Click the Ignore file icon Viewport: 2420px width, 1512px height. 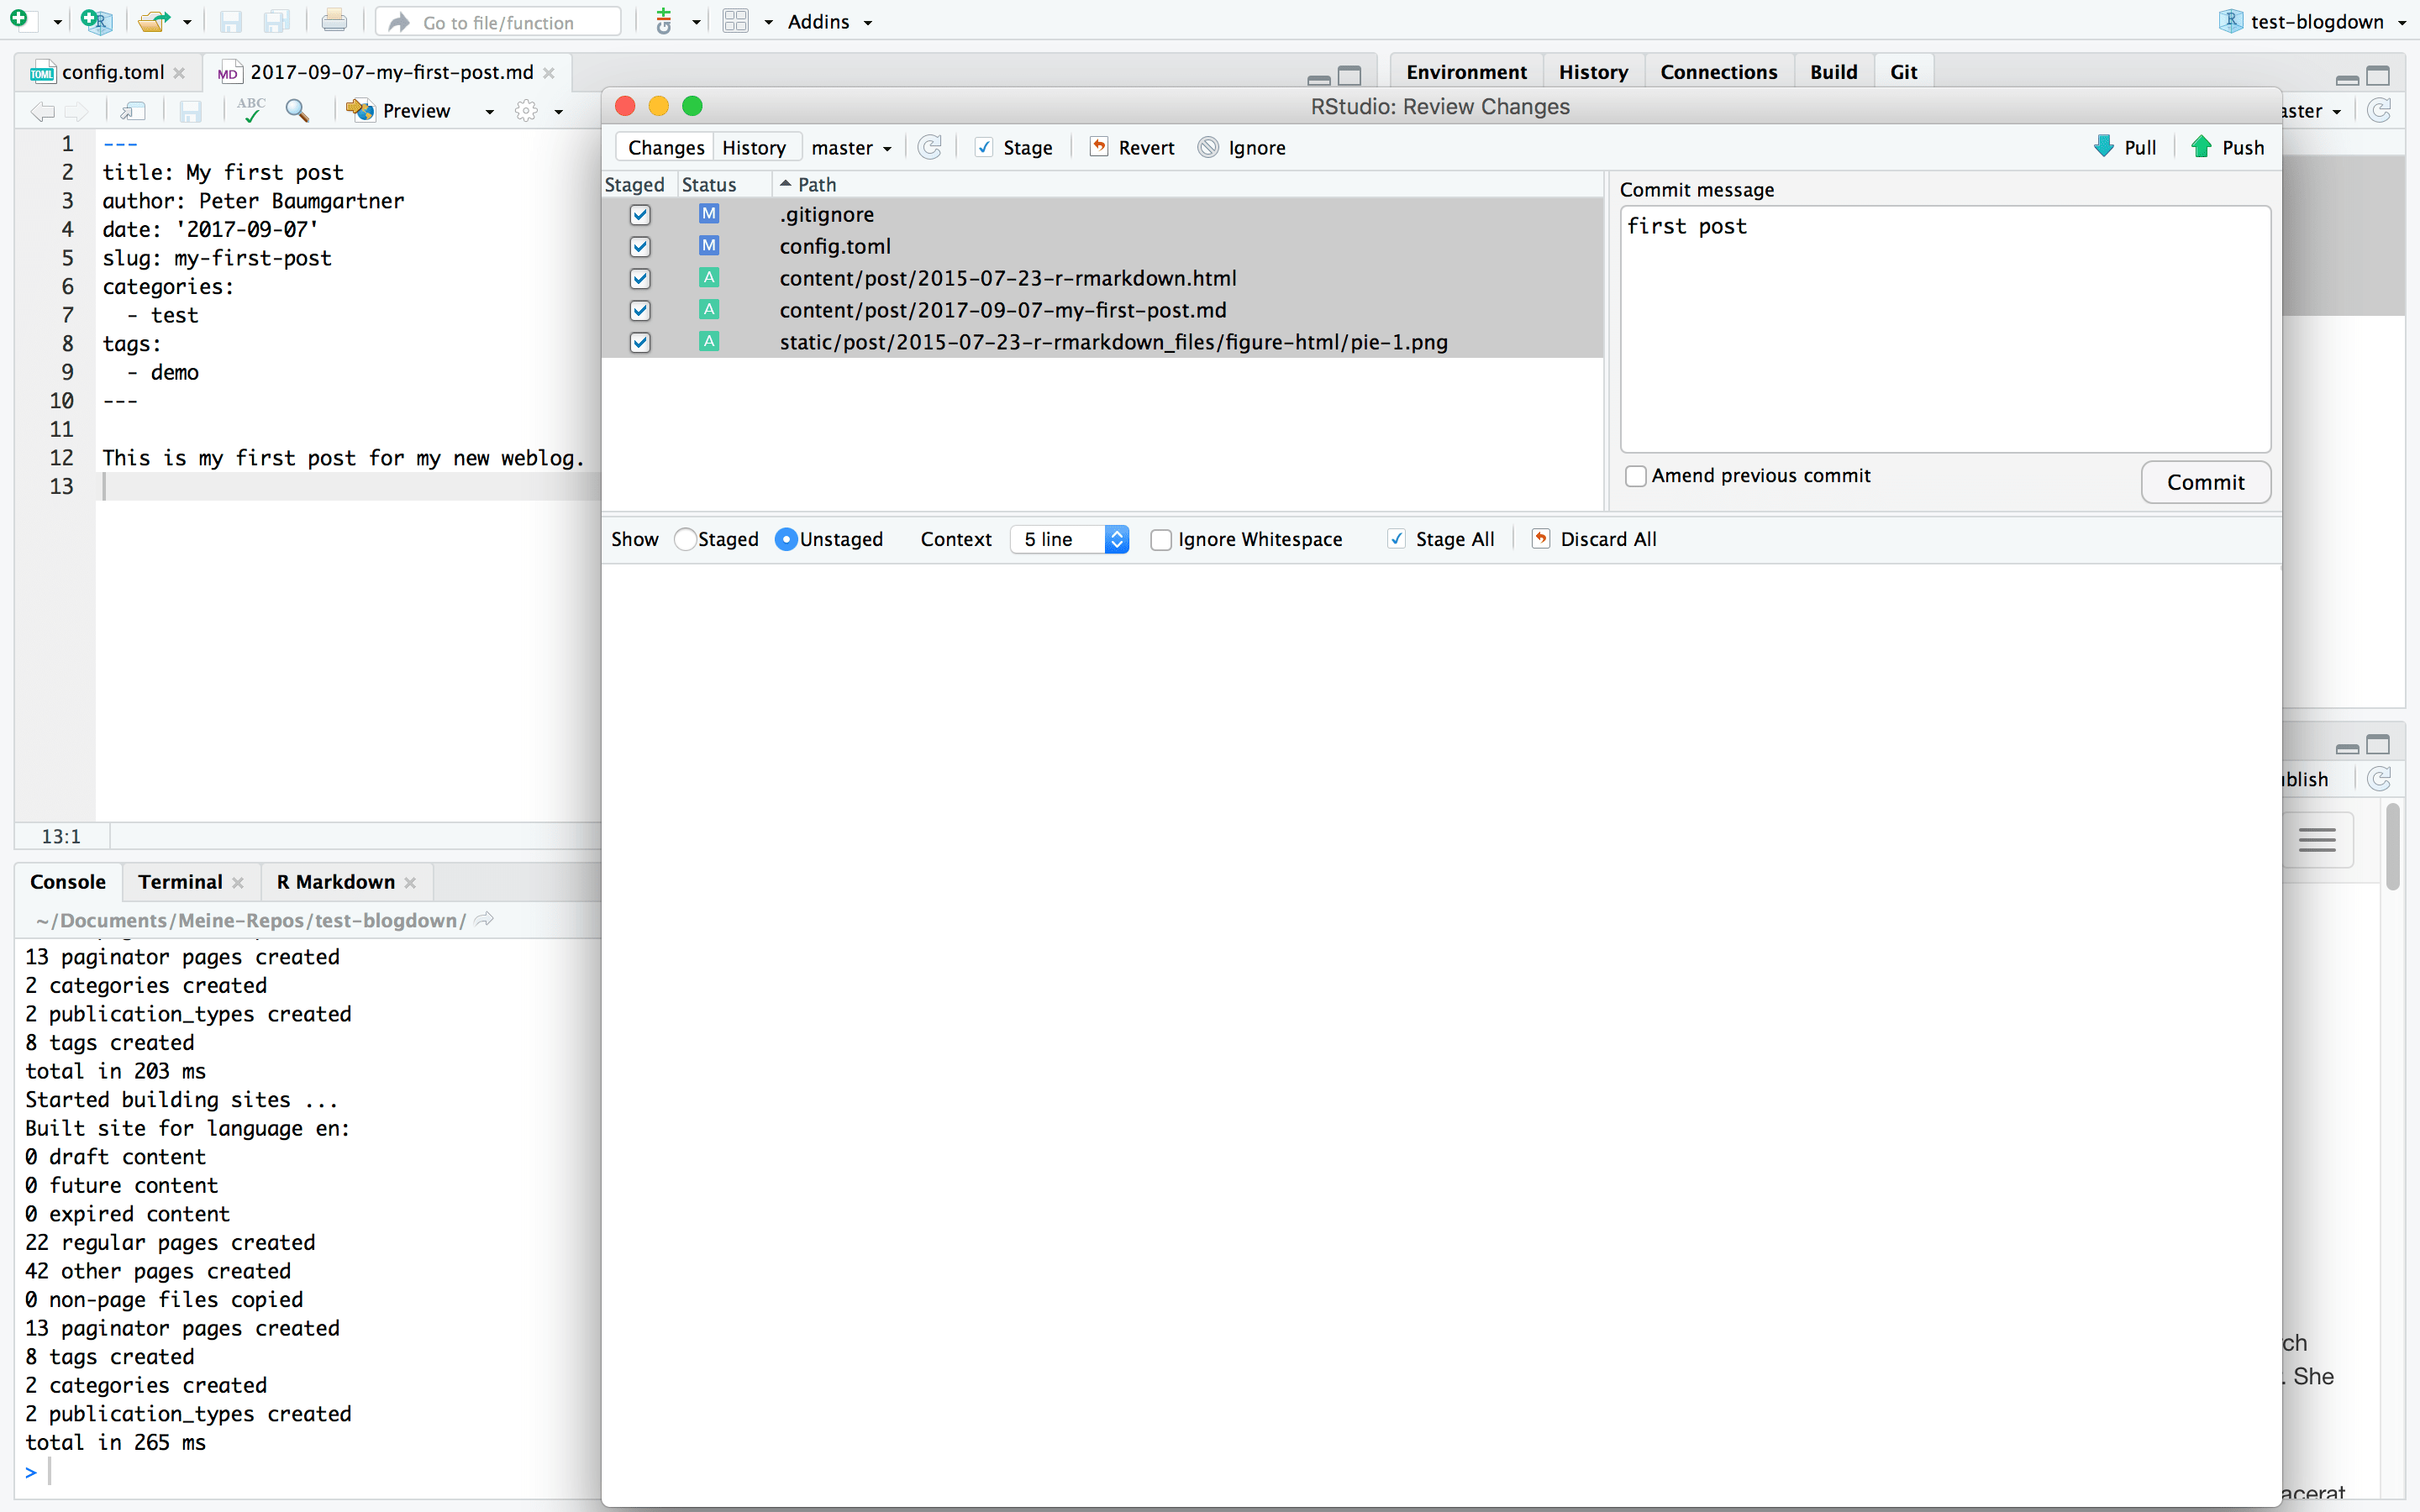1208,147
